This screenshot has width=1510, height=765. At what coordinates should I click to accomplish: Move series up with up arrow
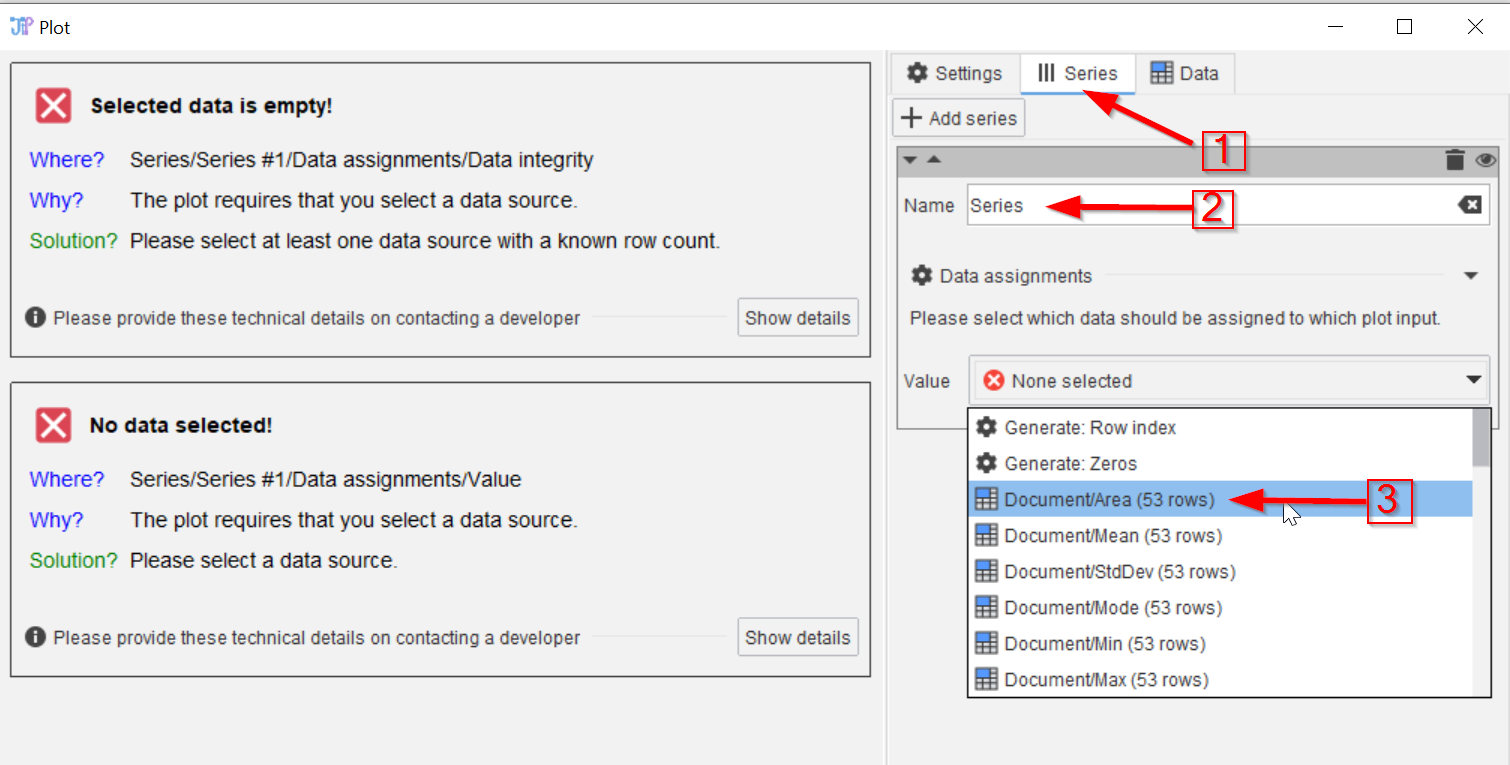[x=933, y=160]
